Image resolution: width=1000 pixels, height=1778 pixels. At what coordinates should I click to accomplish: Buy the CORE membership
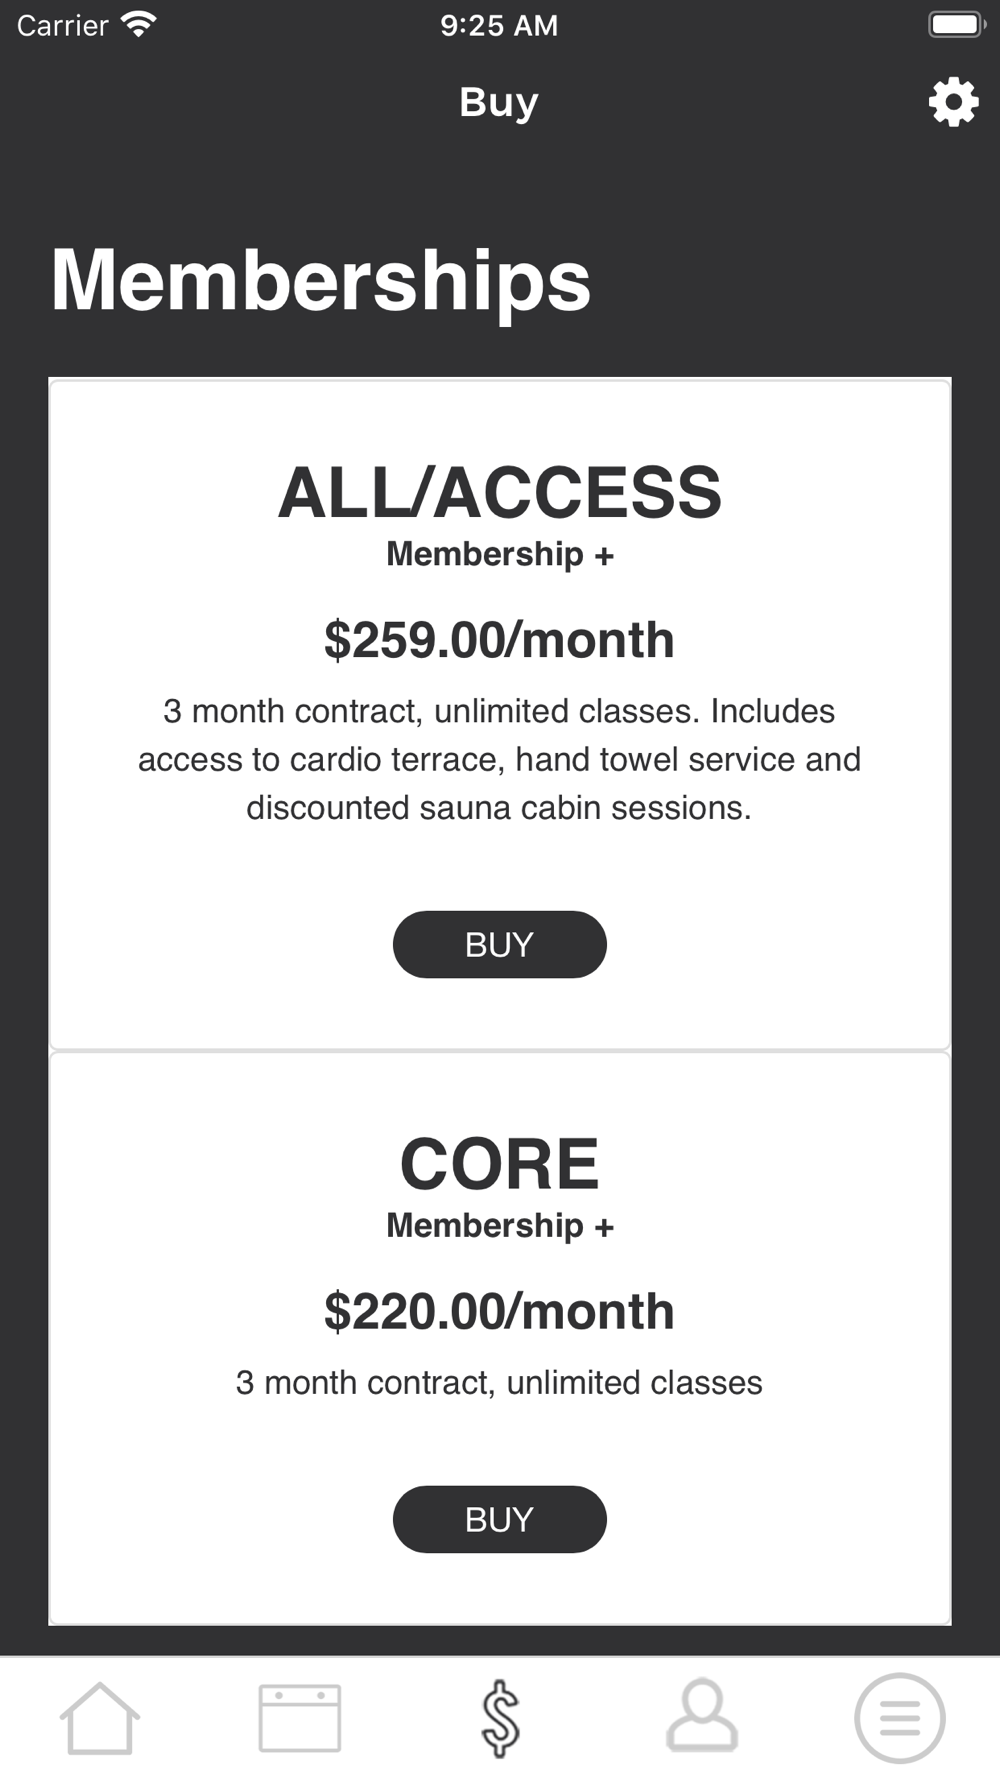[x=500, y=1519]
